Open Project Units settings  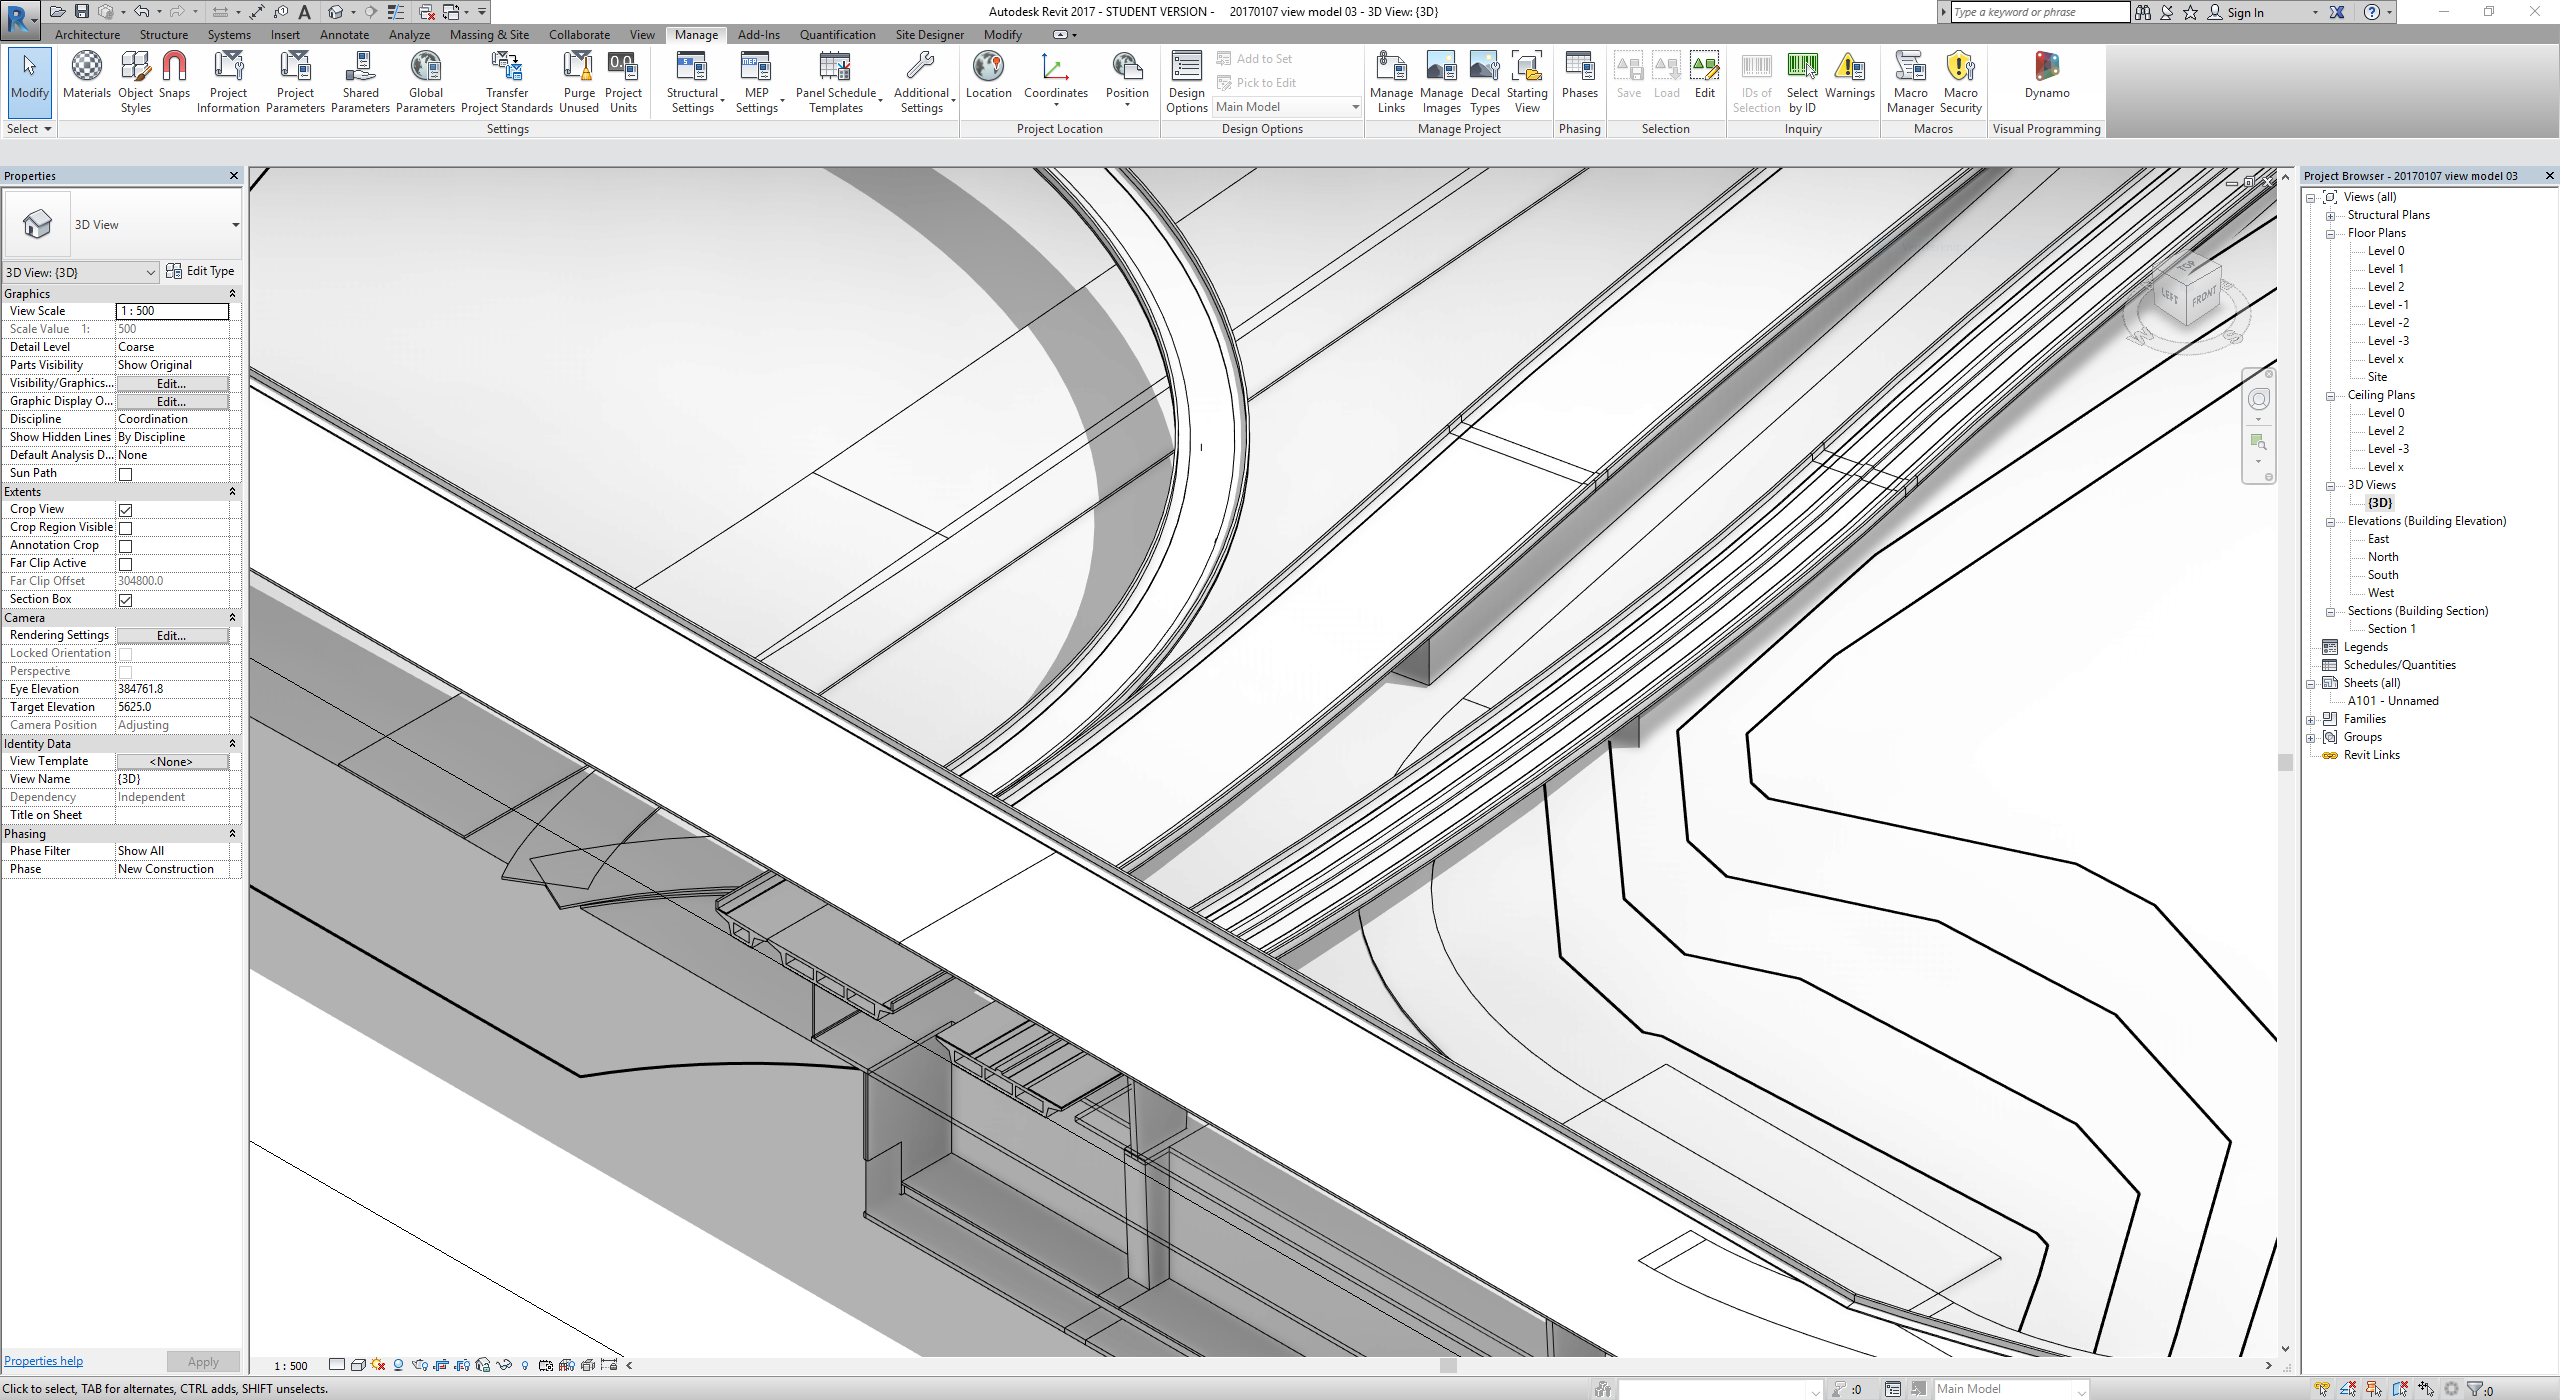(x=623, y=80)
